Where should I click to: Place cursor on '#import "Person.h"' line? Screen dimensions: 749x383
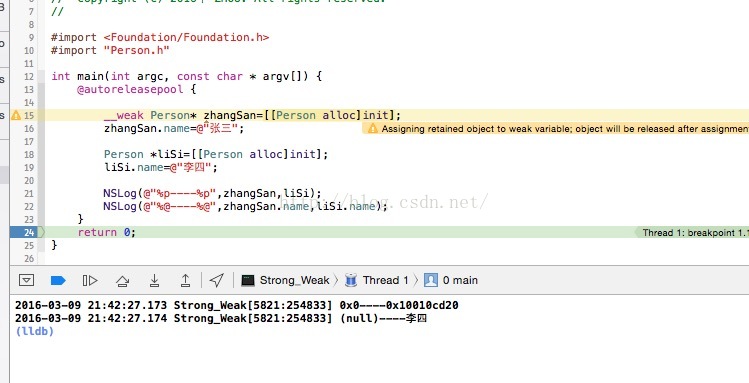point(110,50)
